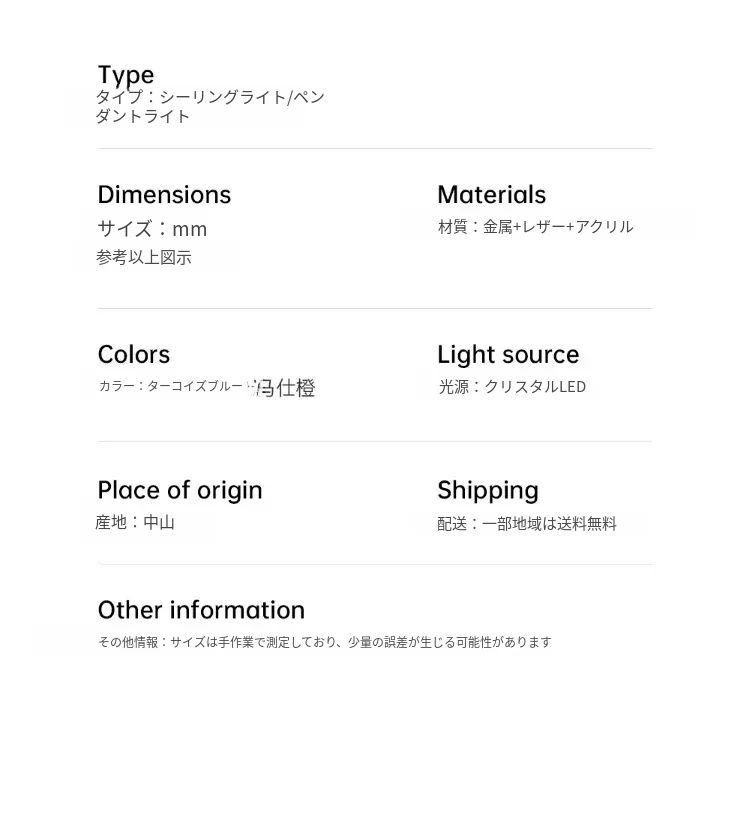Select the 参考以上図示 text
This screenshot has width=750, height=839.
[144, 257]
